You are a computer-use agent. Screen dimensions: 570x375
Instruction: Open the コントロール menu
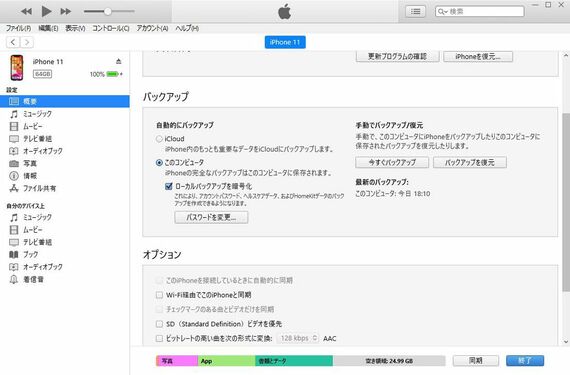pyautogui.click(x=111, y=28)
